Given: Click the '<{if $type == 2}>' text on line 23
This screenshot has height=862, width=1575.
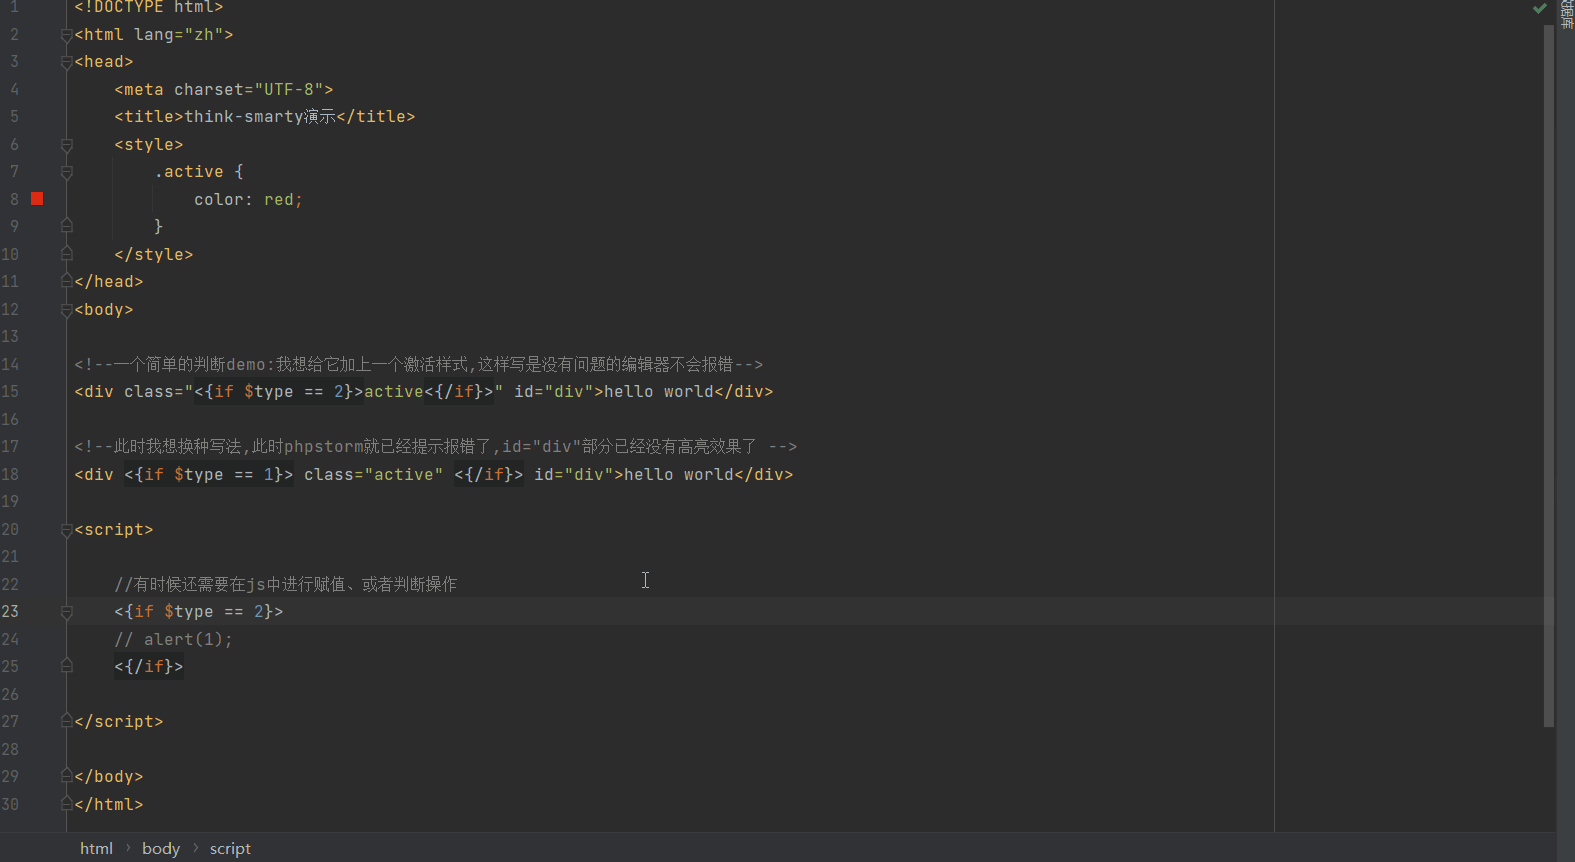Looking at the screenshot, I should click(x=199, y=611).
